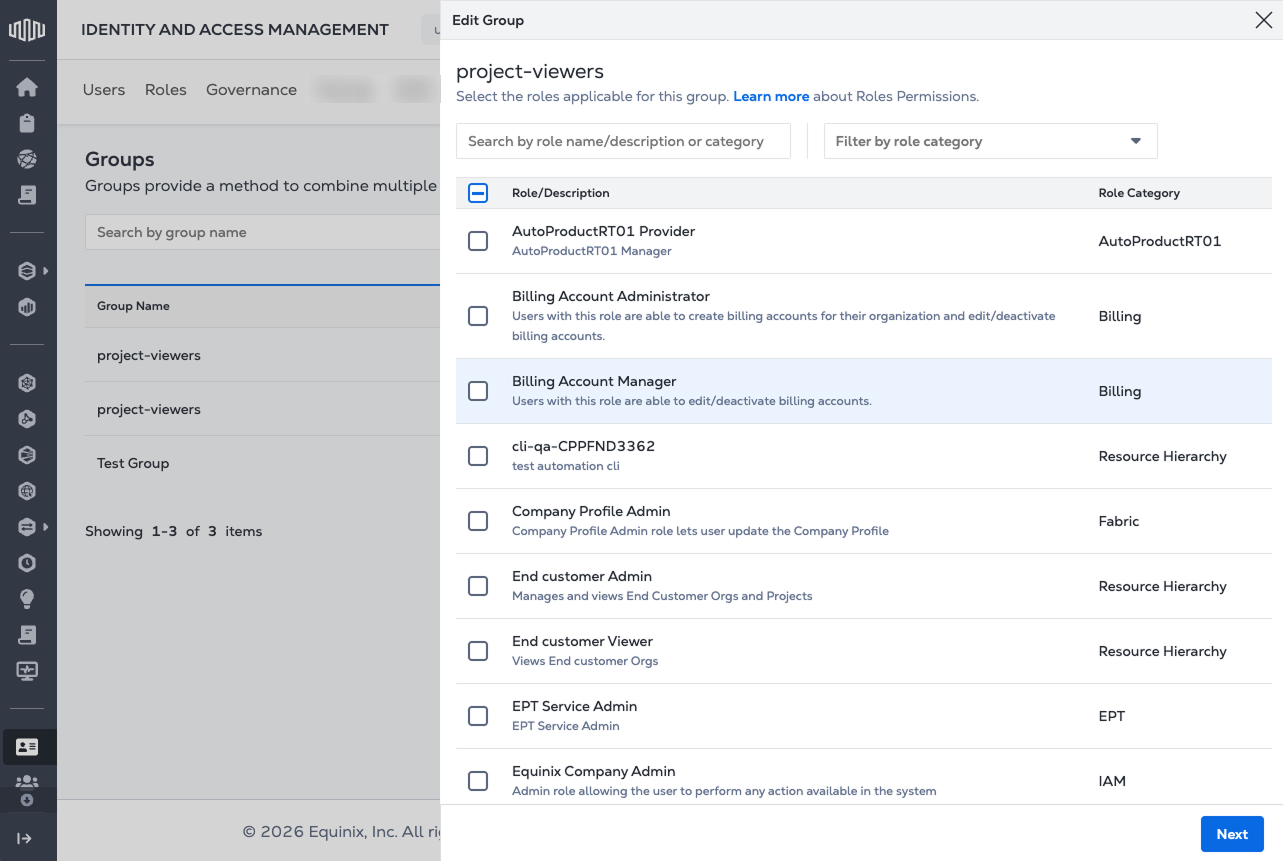The height and width of the screenshot is (861, 1283).
Task: Click the expand sidebar arrow icon
Action: 26,838
